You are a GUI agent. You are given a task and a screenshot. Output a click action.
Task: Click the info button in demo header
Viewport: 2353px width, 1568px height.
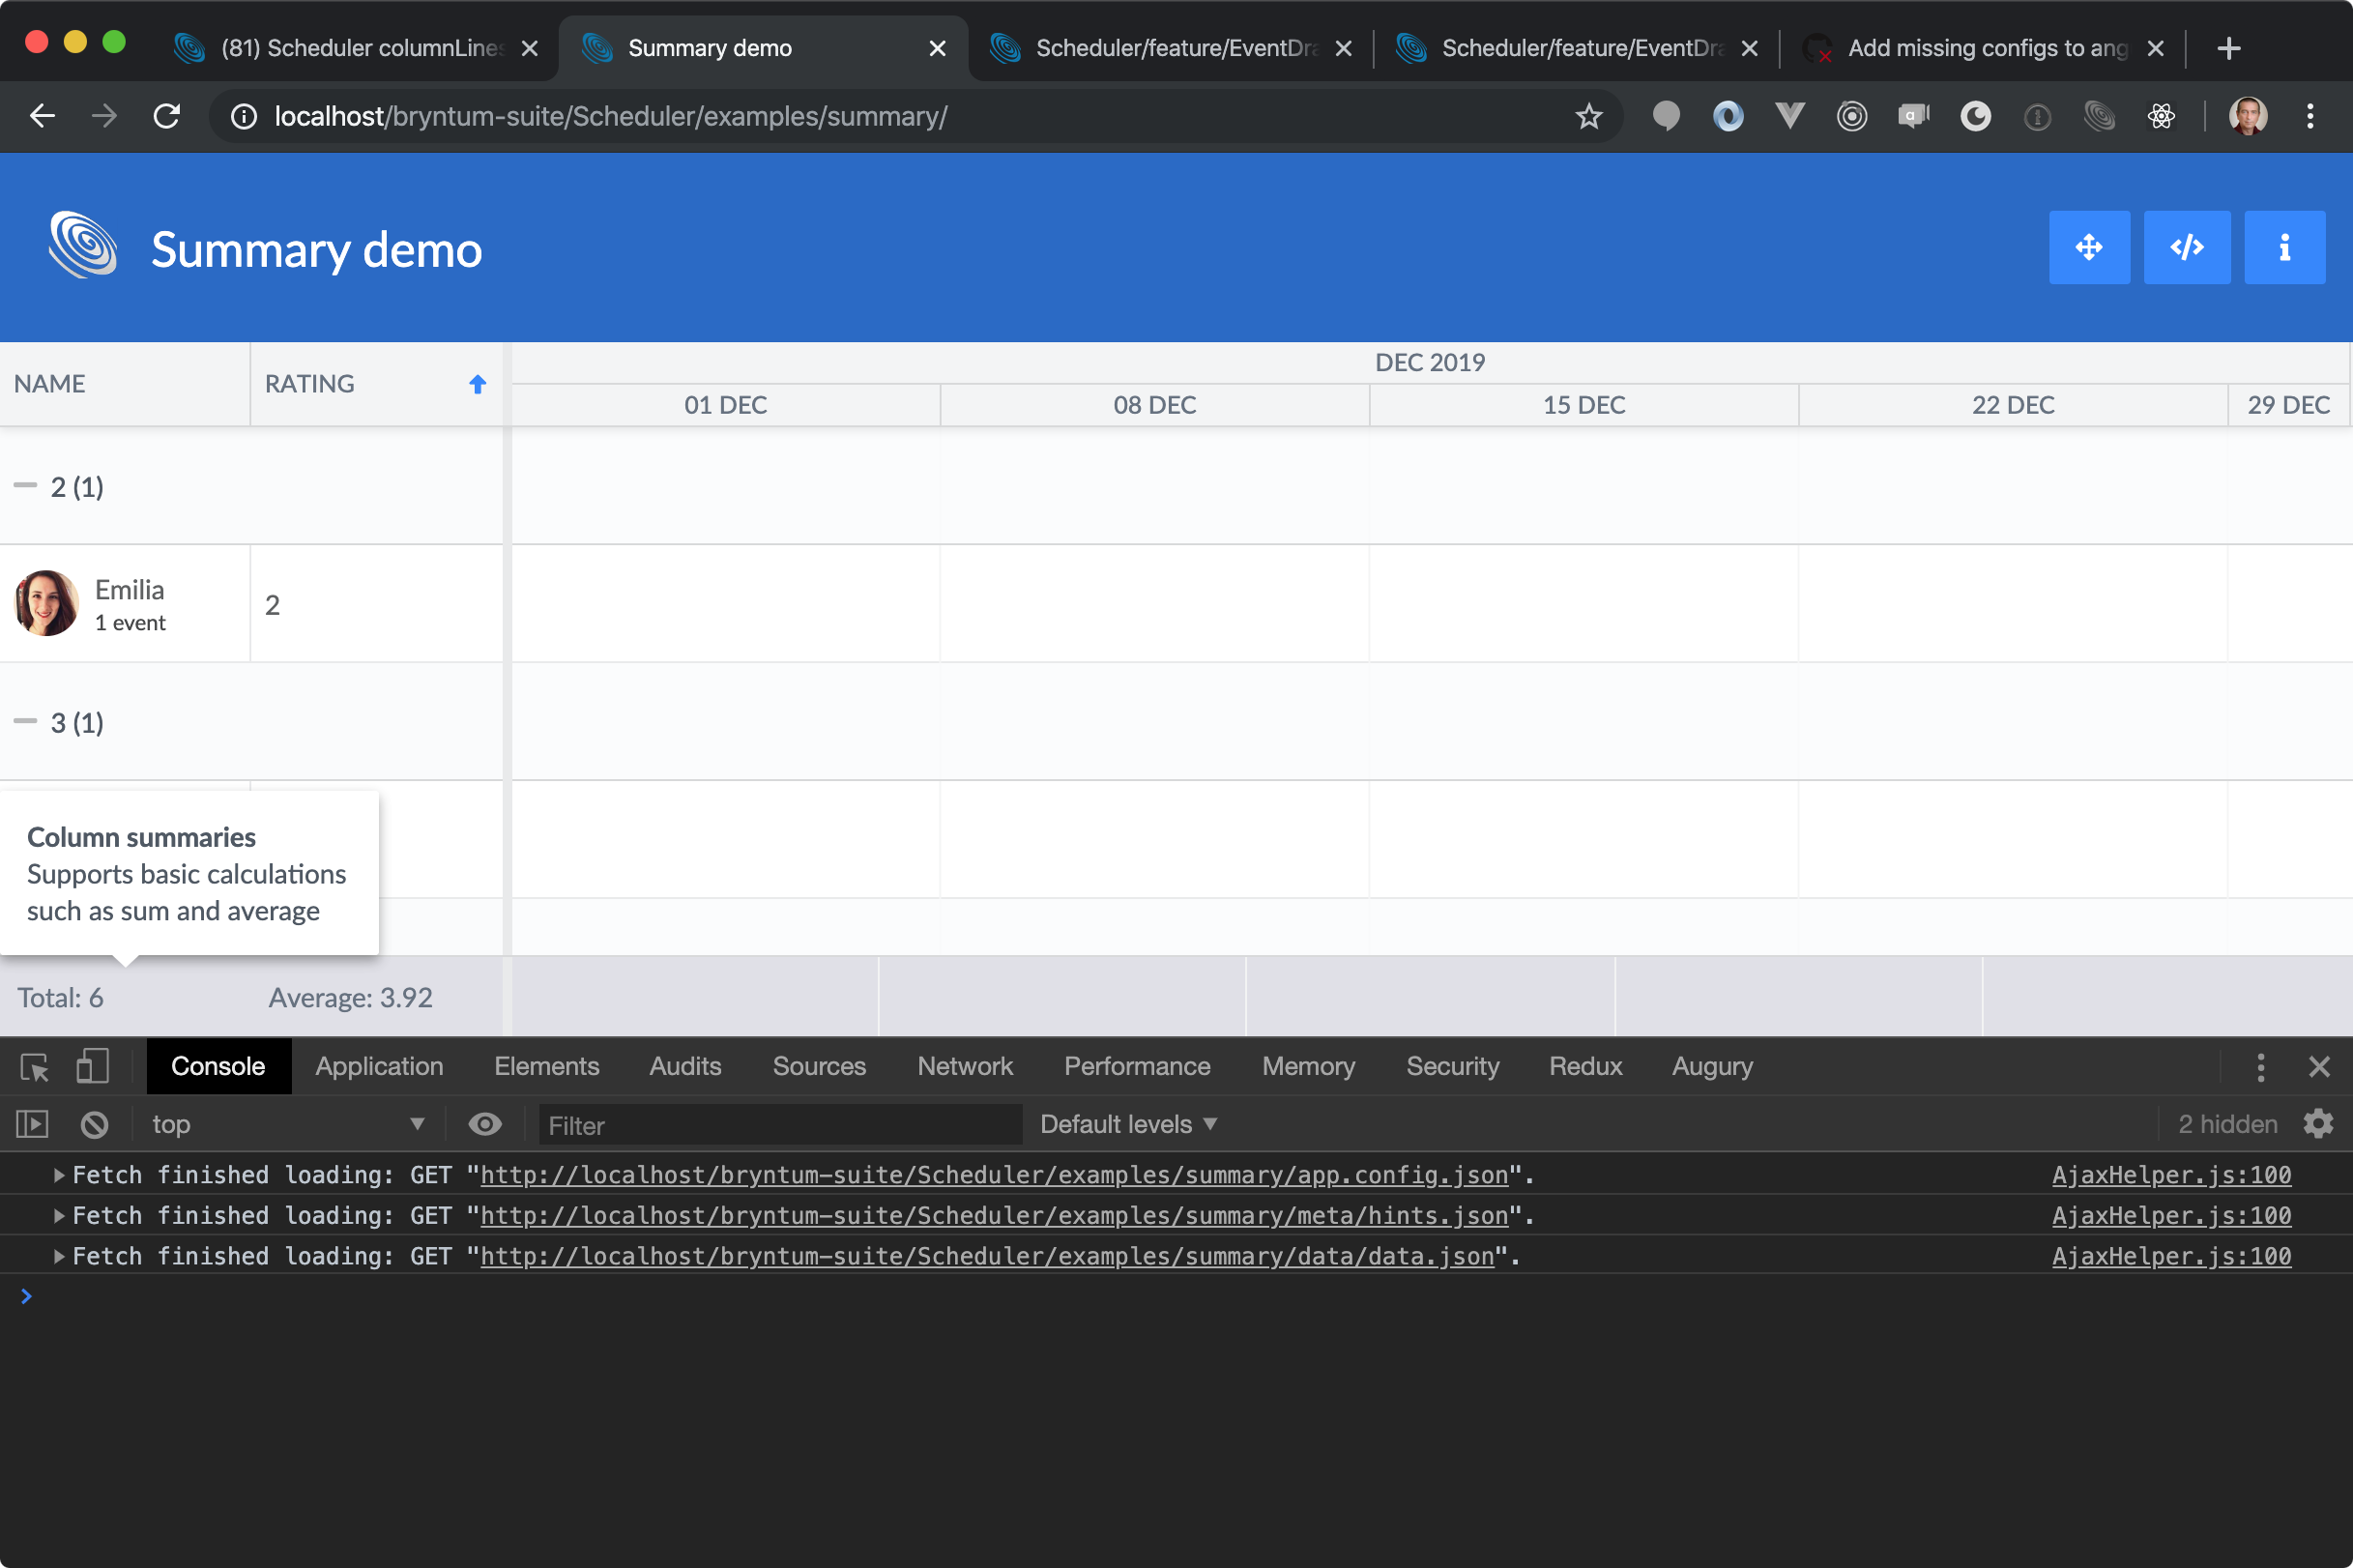2284,247
